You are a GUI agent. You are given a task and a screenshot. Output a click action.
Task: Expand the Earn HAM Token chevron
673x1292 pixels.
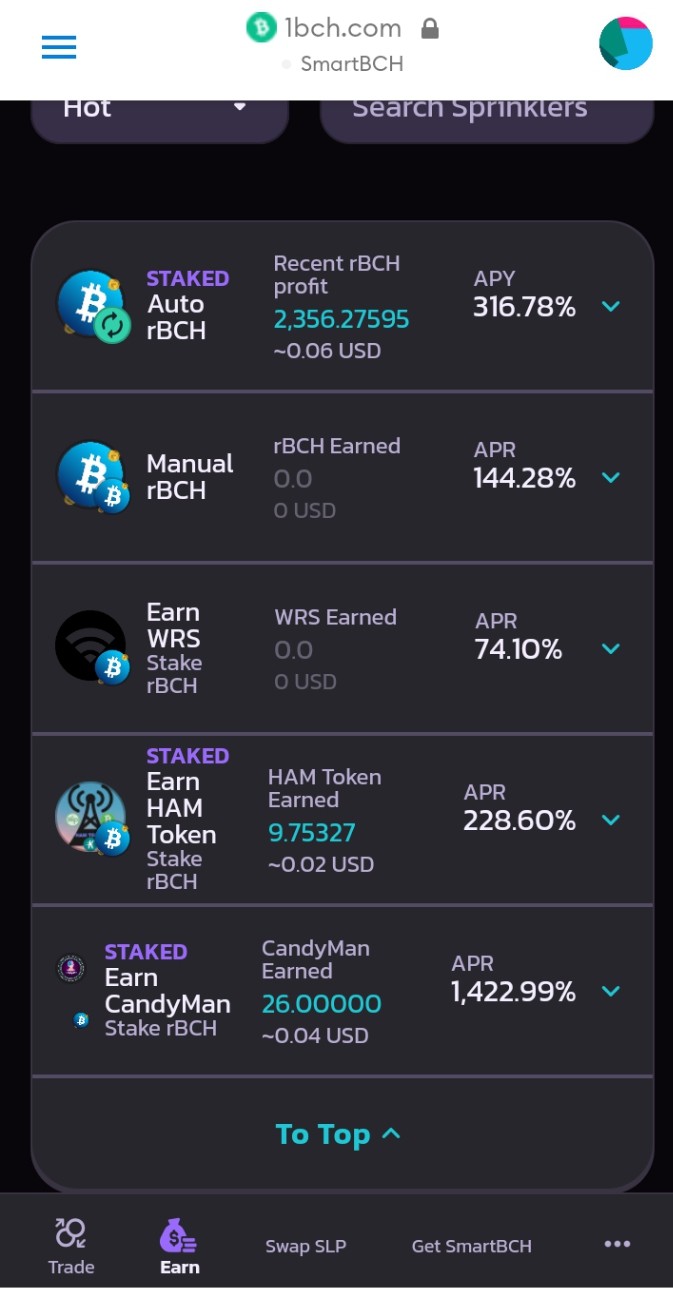click(611, 820)
